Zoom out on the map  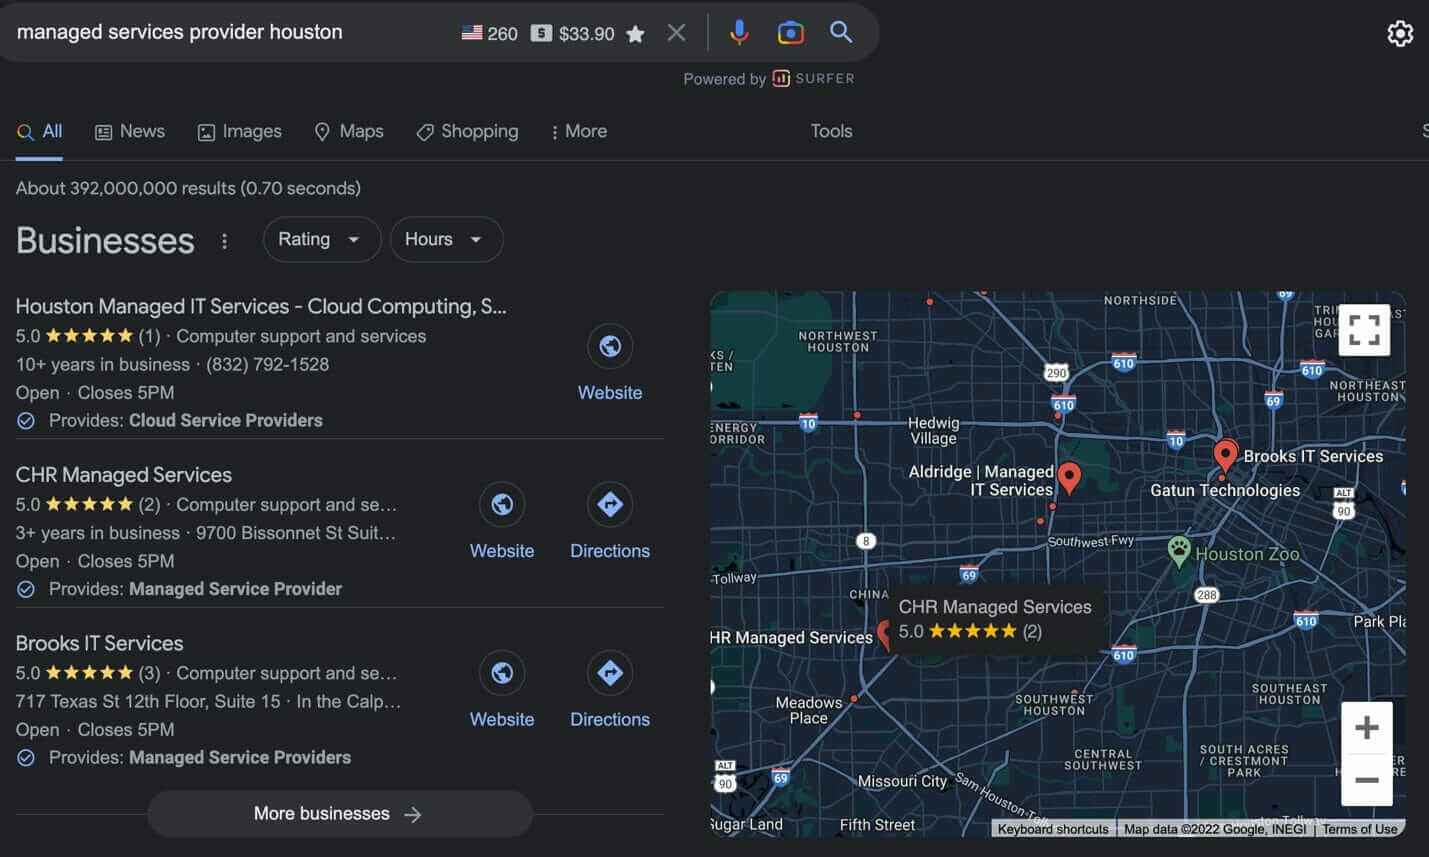click(1366, 780)
